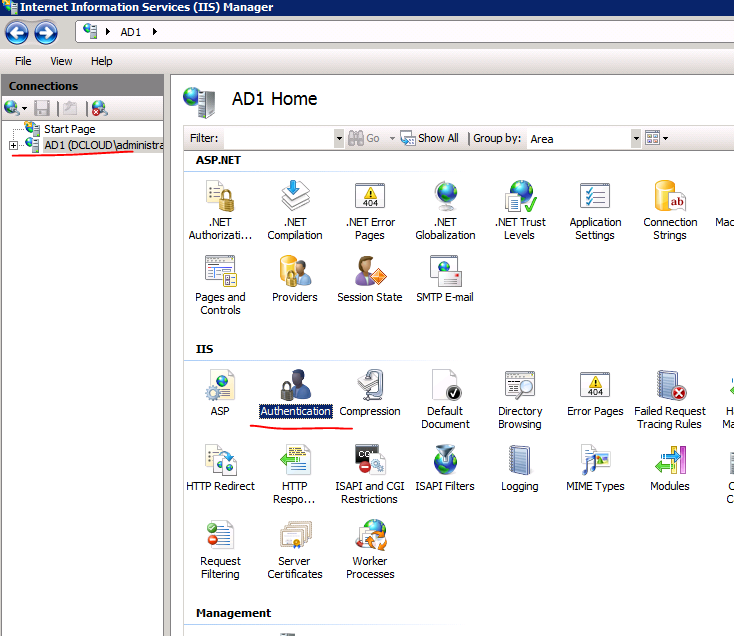Click the Forward navigation arrow
Viewport: 734px width, 636px height.
(x=46, y=33)
